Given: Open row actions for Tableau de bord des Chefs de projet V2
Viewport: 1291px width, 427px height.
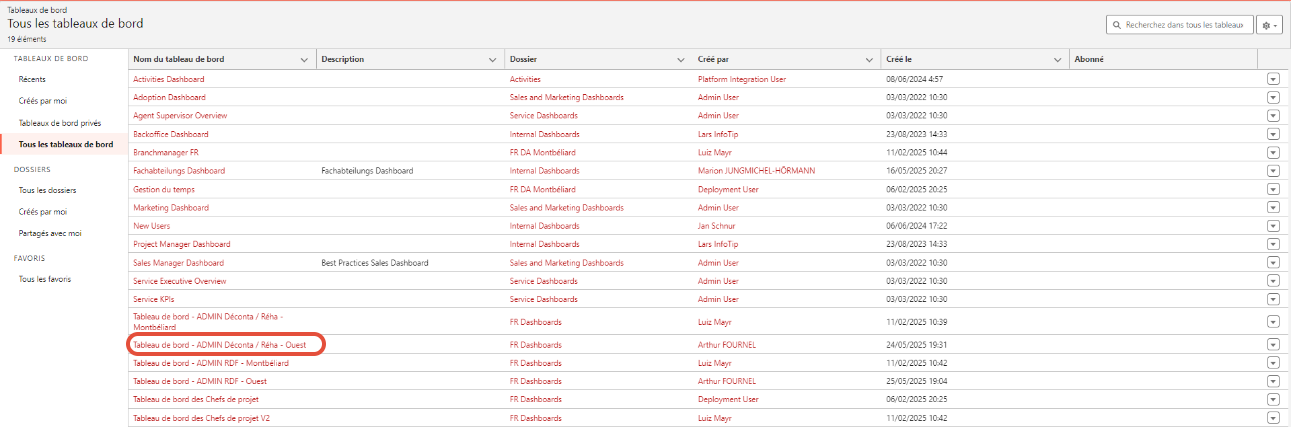Looking at the screenshot, I should tap(1273, 418).
